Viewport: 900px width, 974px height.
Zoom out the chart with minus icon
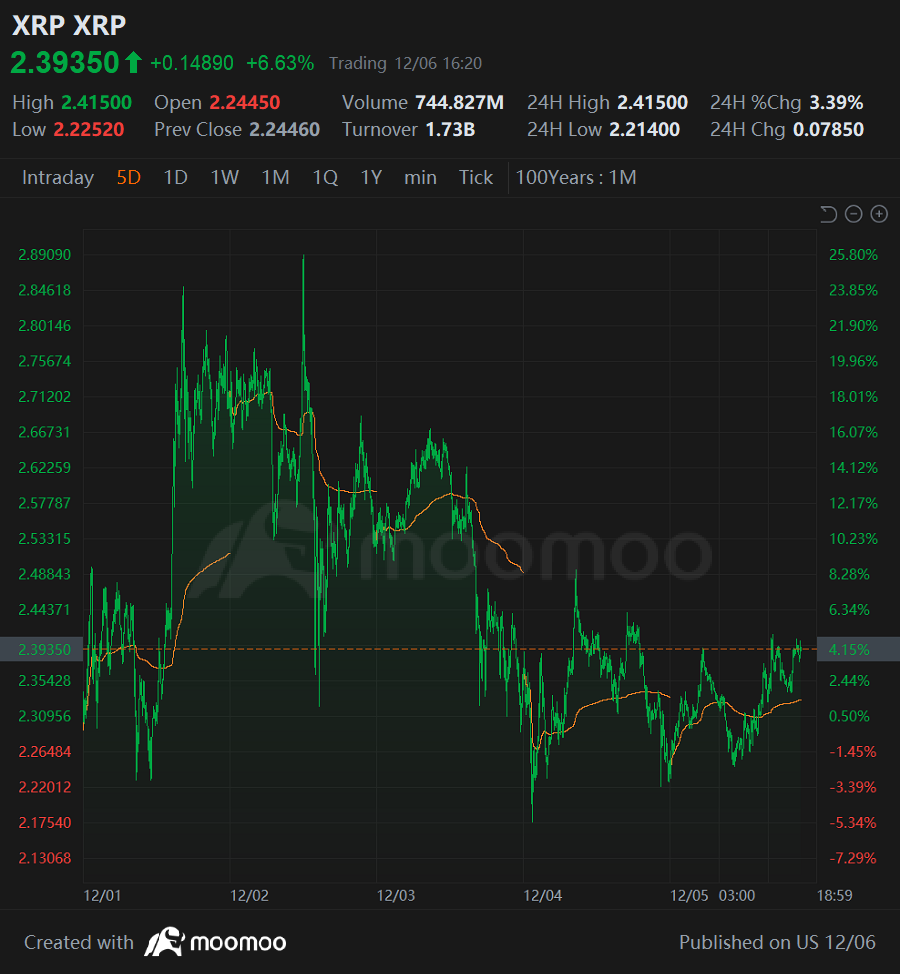tap(853, 214)
